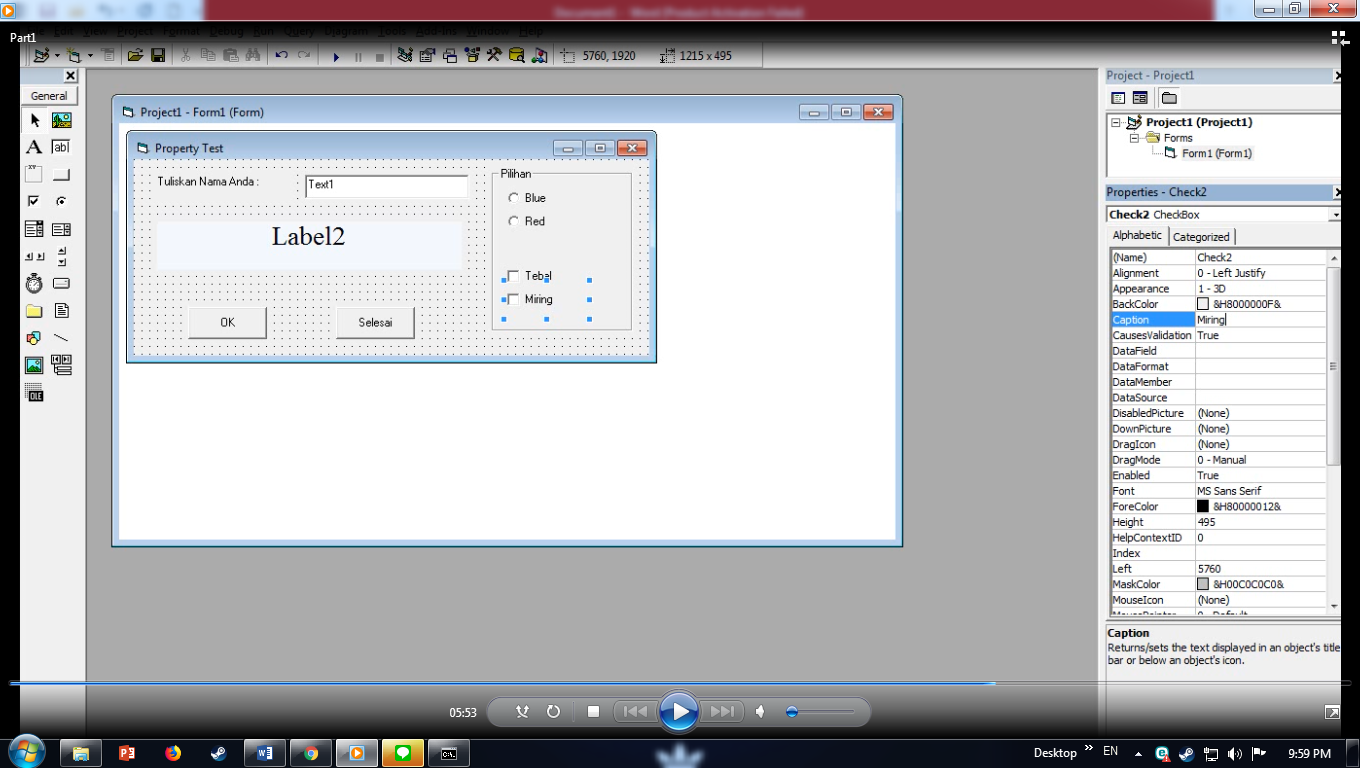Collapse the Forms folder node
The image size is (1360, 768).
(x=1135, y=138)
